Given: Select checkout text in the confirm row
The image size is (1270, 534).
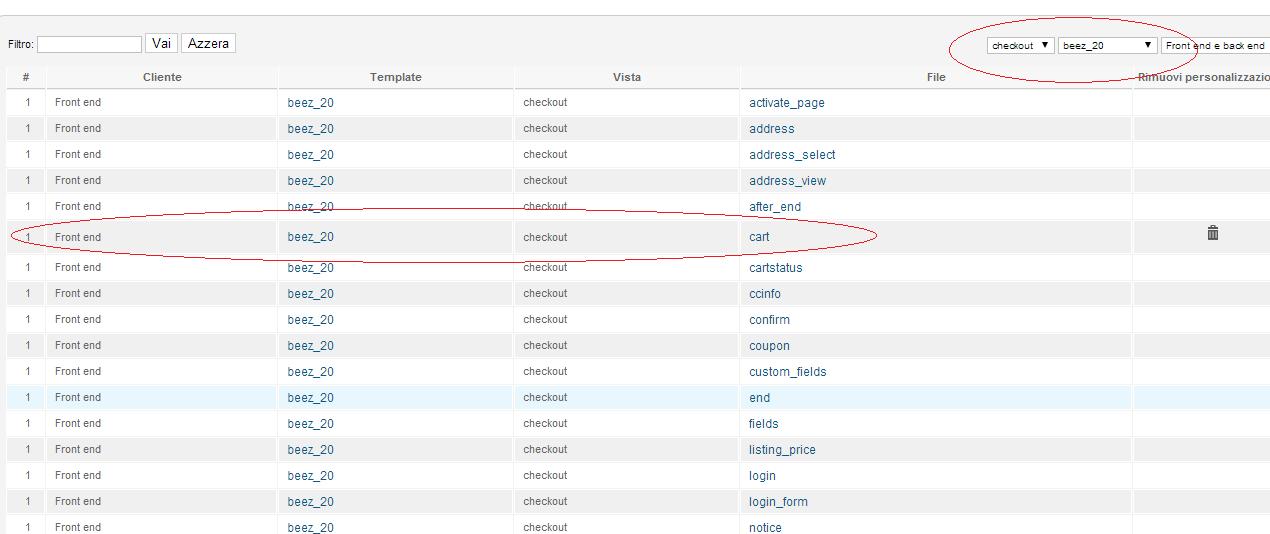Looking at the screenshot, I should tap(545, 319).
